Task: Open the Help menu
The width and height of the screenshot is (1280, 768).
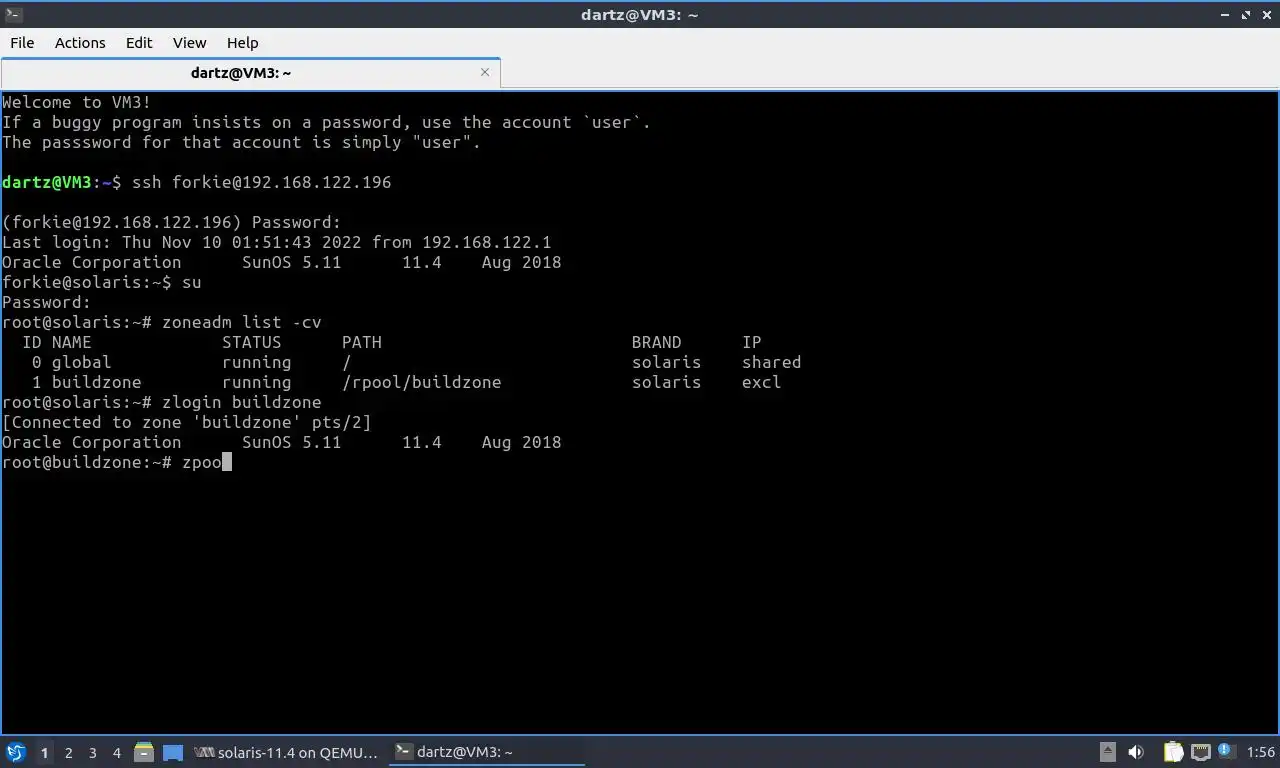Action: (x=242, y=42)
